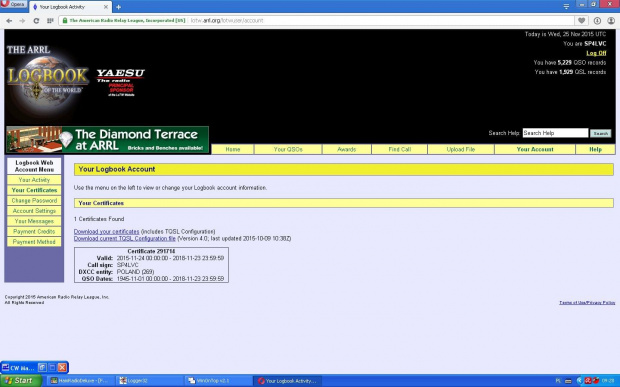The width and height of the screenshot is (620, 387).
Task: Open Your QSOs navigation tab
Action: tap(288, 149)
